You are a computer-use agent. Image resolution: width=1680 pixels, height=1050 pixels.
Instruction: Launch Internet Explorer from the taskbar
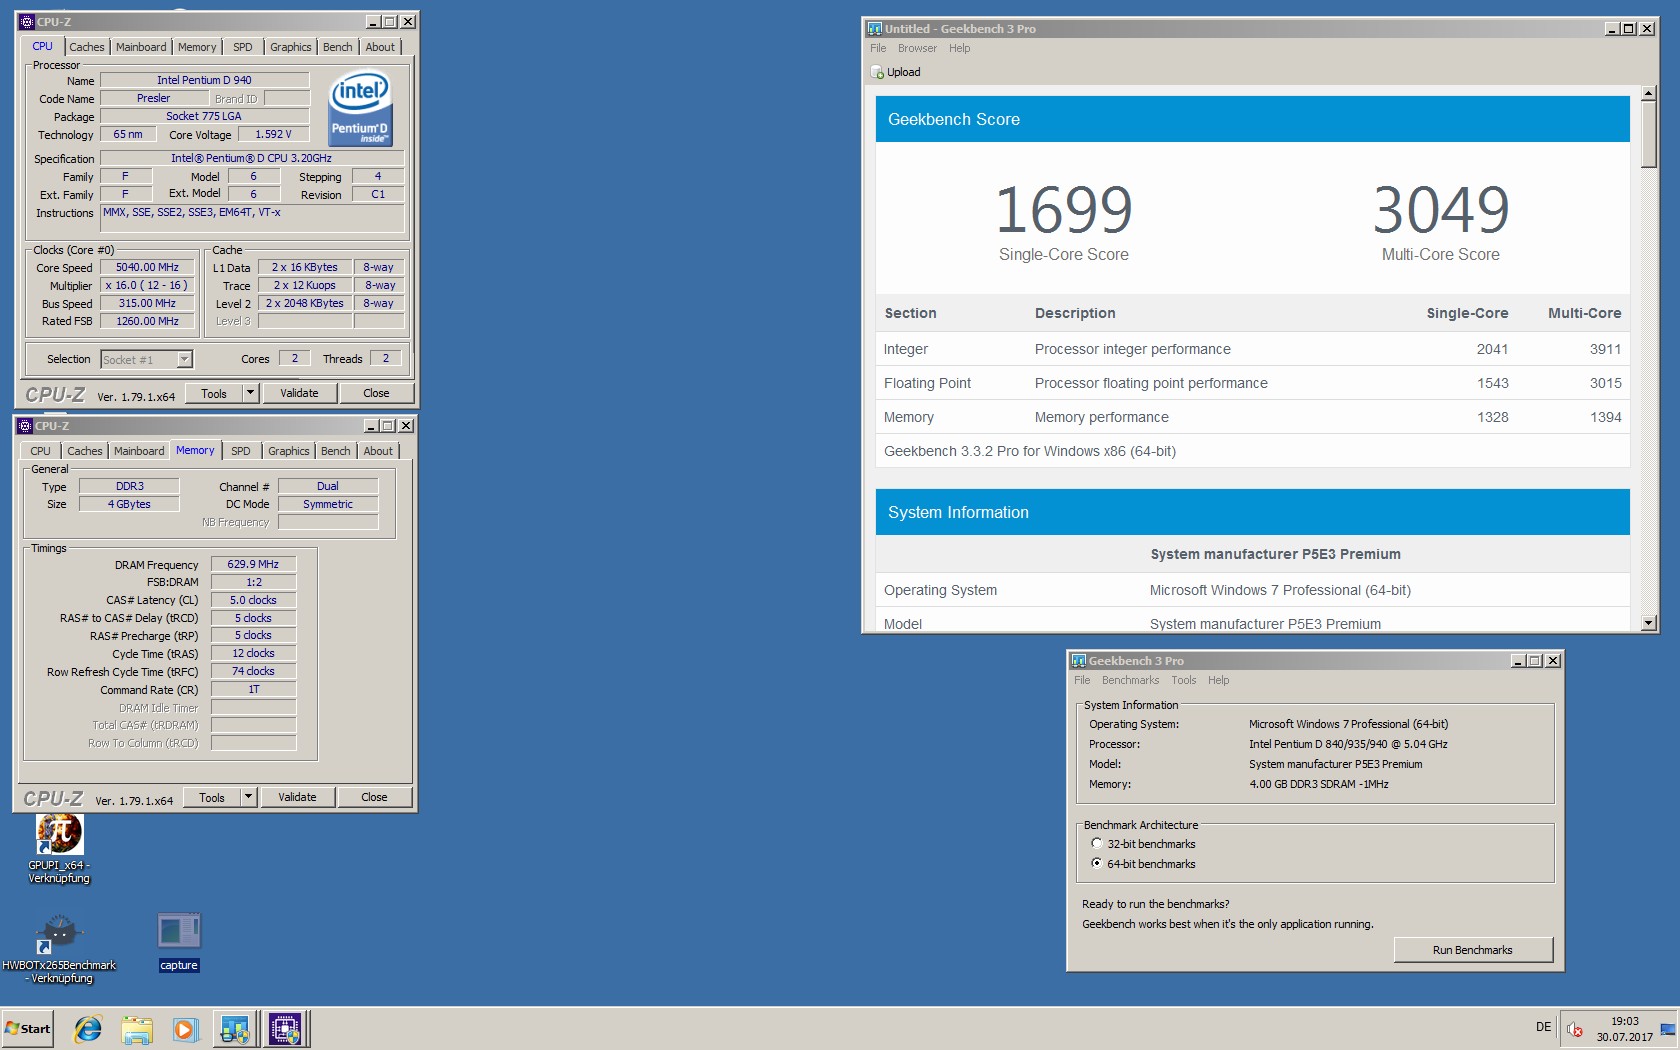[x=88, y=1029]
